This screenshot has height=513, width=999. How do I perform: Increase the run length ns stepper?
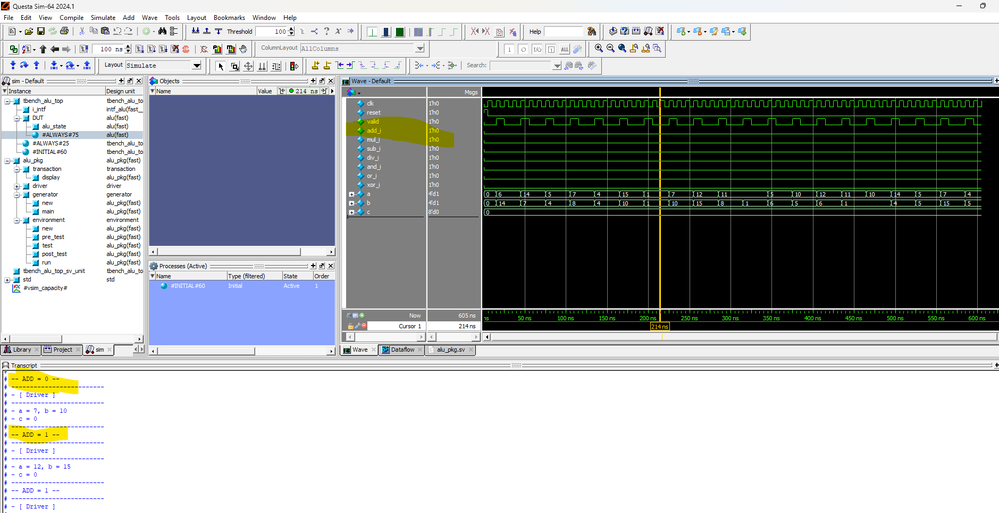129,46
